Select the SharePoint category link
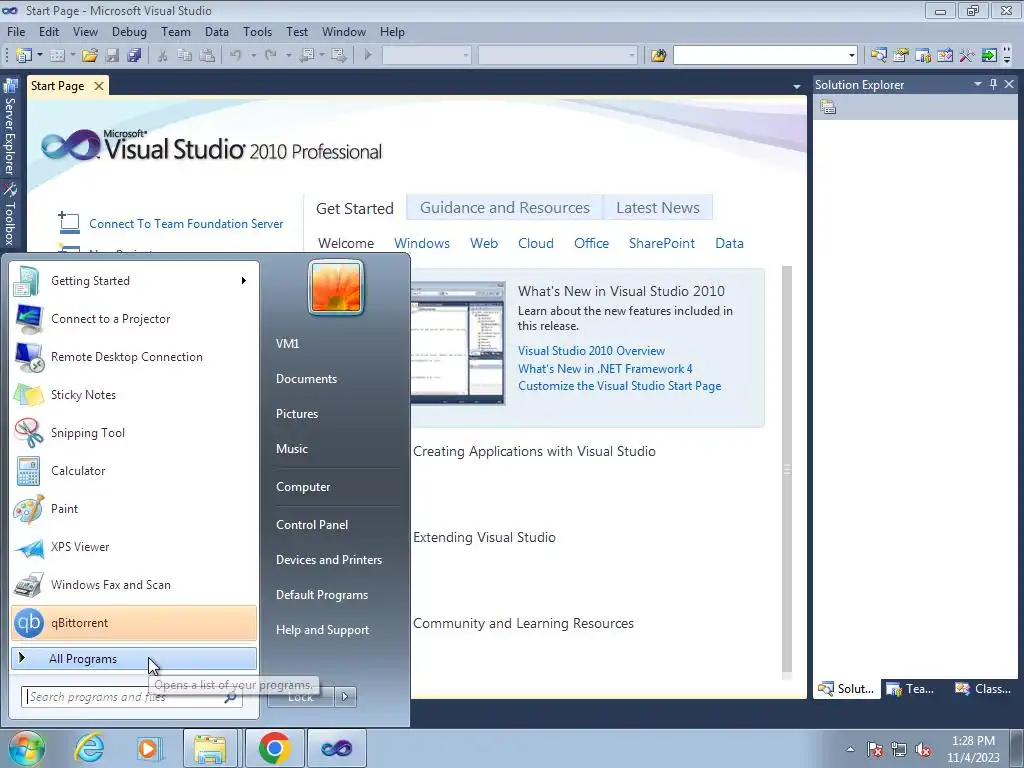This screenshot has height=768, width=1024. pos(662,244)
